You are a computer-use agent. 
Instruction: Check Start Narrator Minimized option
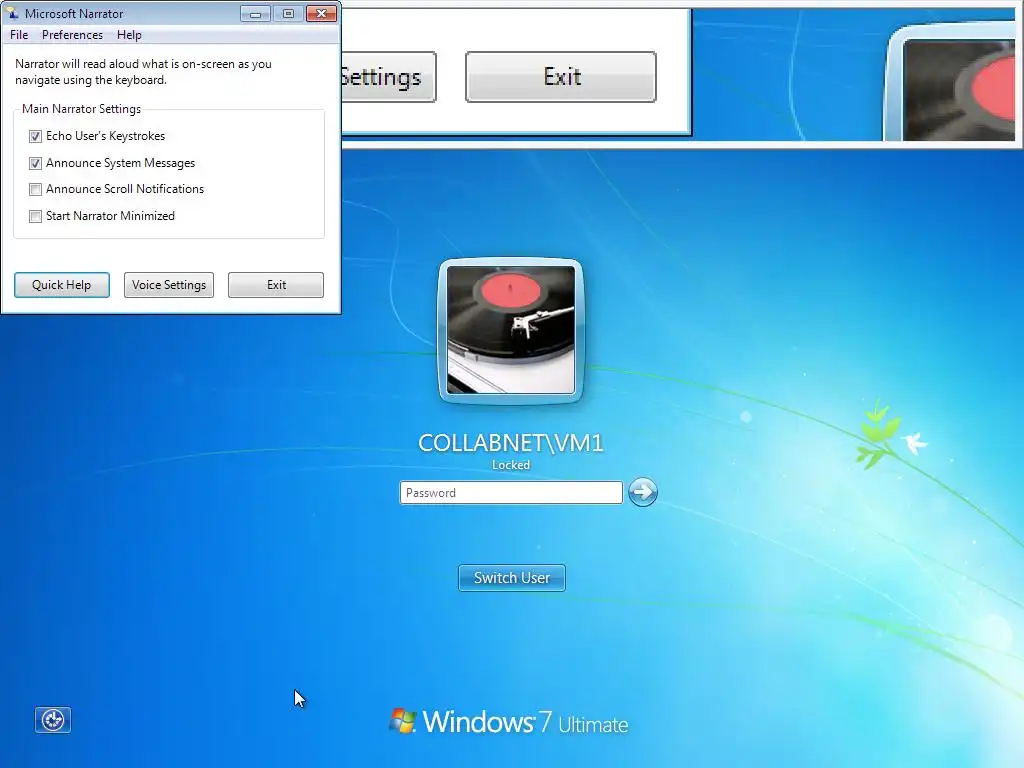[35, 216]
